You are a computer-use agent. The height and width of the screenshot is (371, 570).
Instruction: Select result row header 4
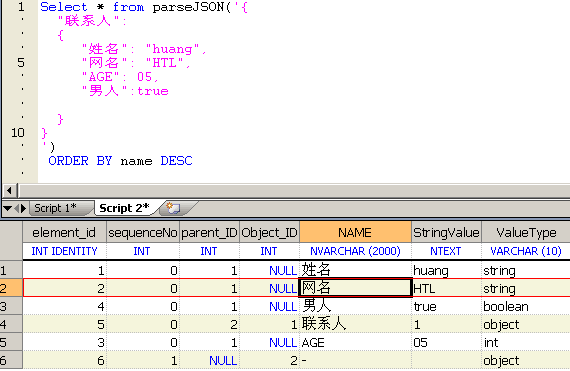pyautogui.click(x=11, y=324)
